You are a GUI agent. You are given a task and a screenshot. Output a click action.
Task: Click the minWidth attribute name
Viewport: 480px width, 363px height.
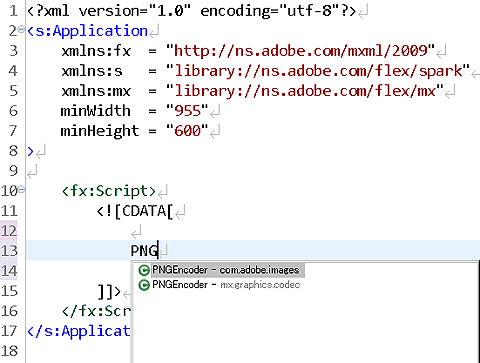pos(95,111)
